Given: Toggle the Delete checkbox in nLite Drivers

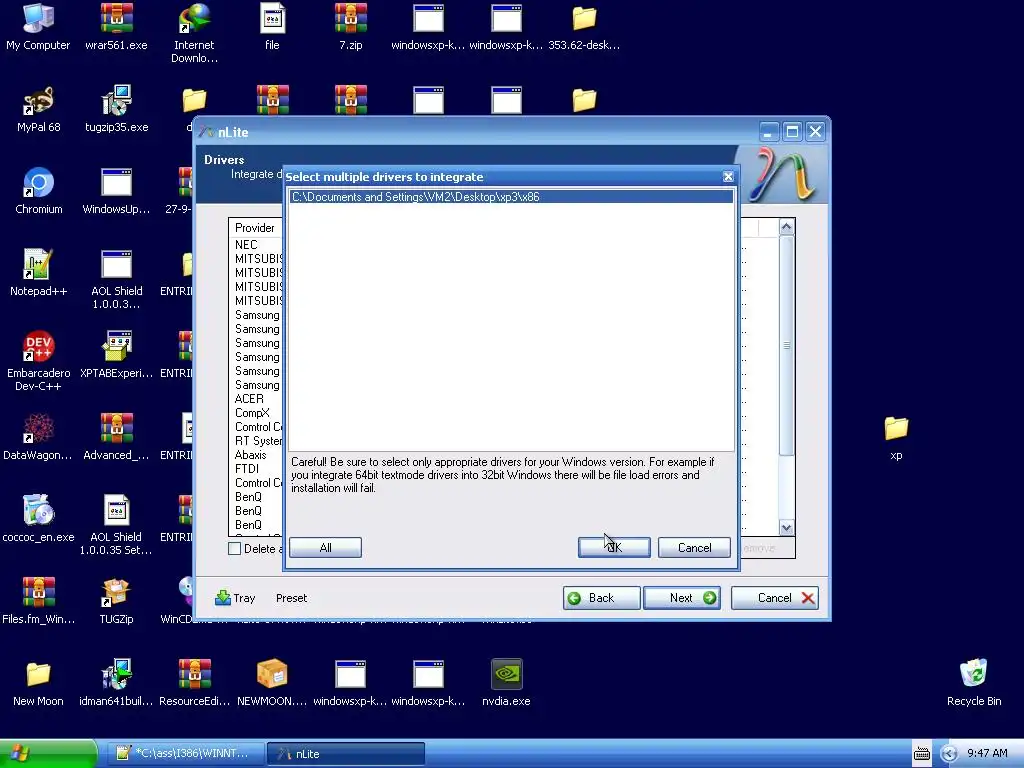Looking at the screenshot, I should coord(234,549).
